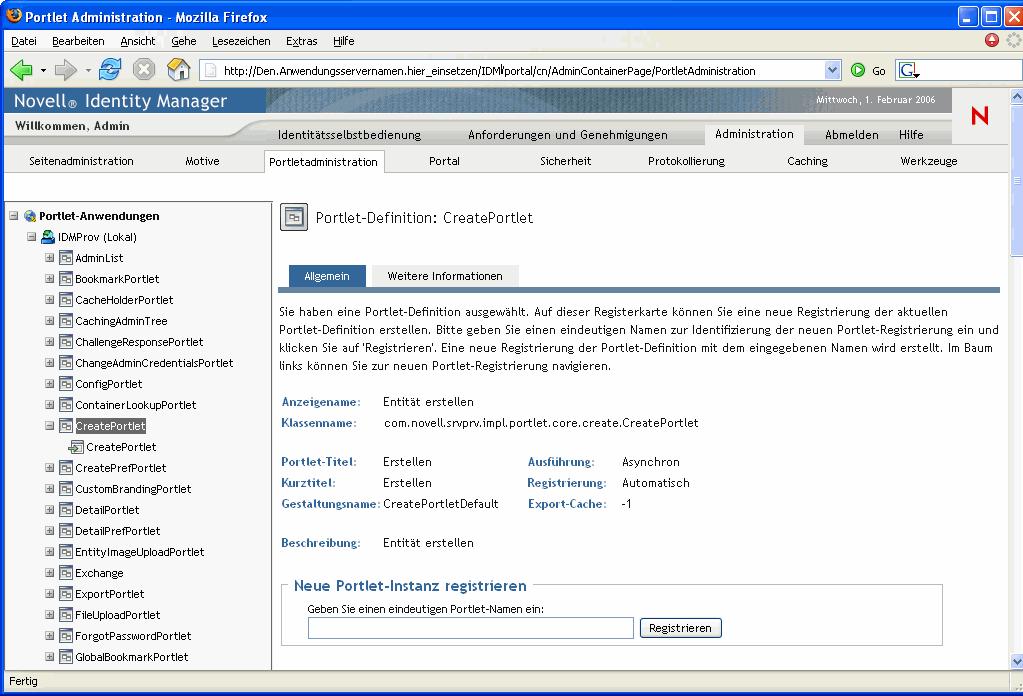Open the Sicherheit tab
The width and height of the screenshot is (1023, 696).
[x=565, y=161]
